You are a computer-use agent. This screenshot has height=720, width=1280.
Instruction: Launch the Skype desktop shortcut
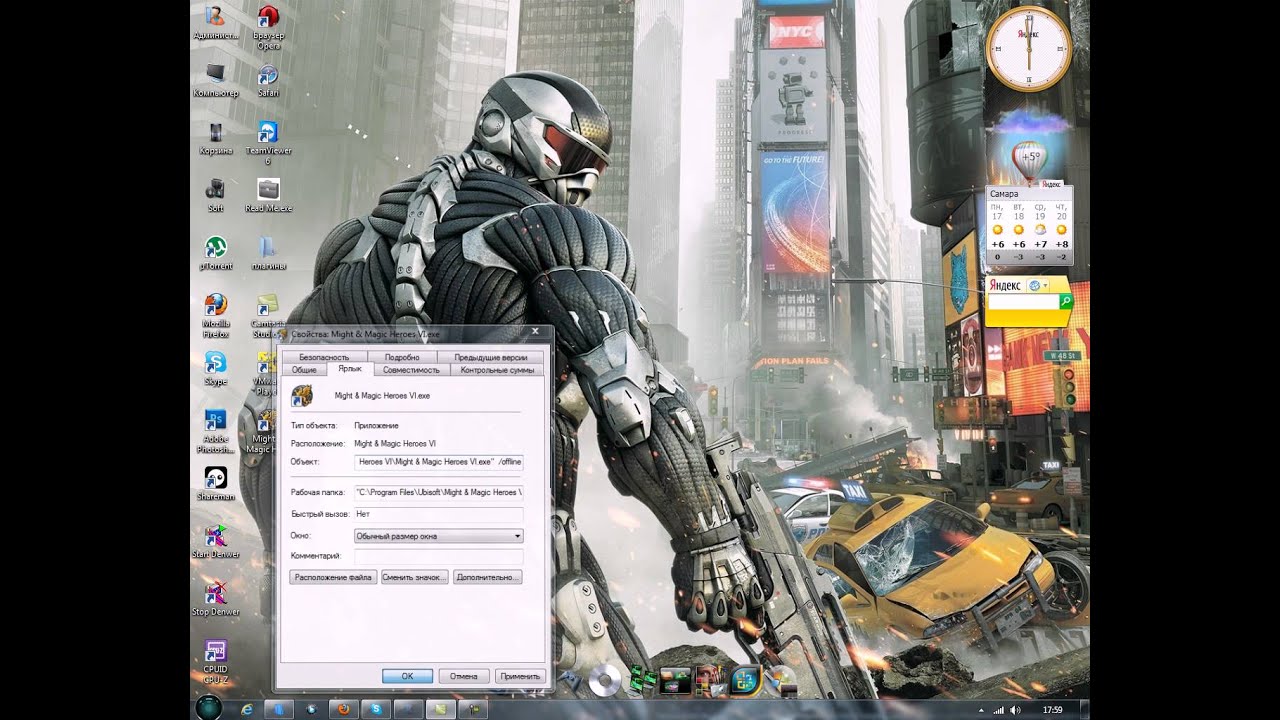215,368
